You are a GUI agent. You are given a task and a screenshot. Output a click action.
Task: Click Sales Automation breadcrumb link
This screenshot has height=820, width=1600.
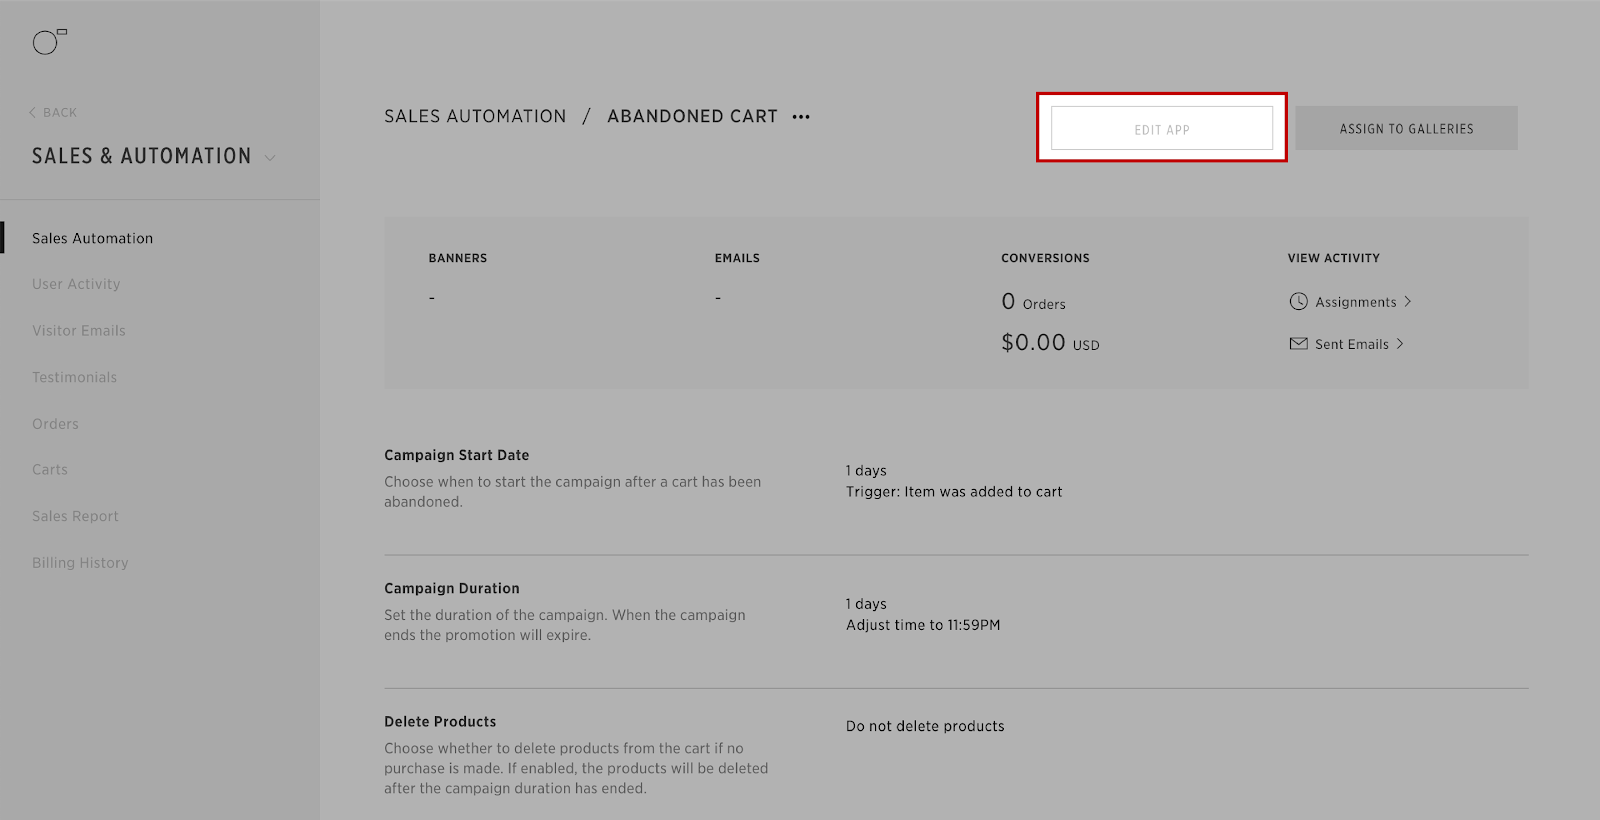pyautogui.click(x=475, y=116)
